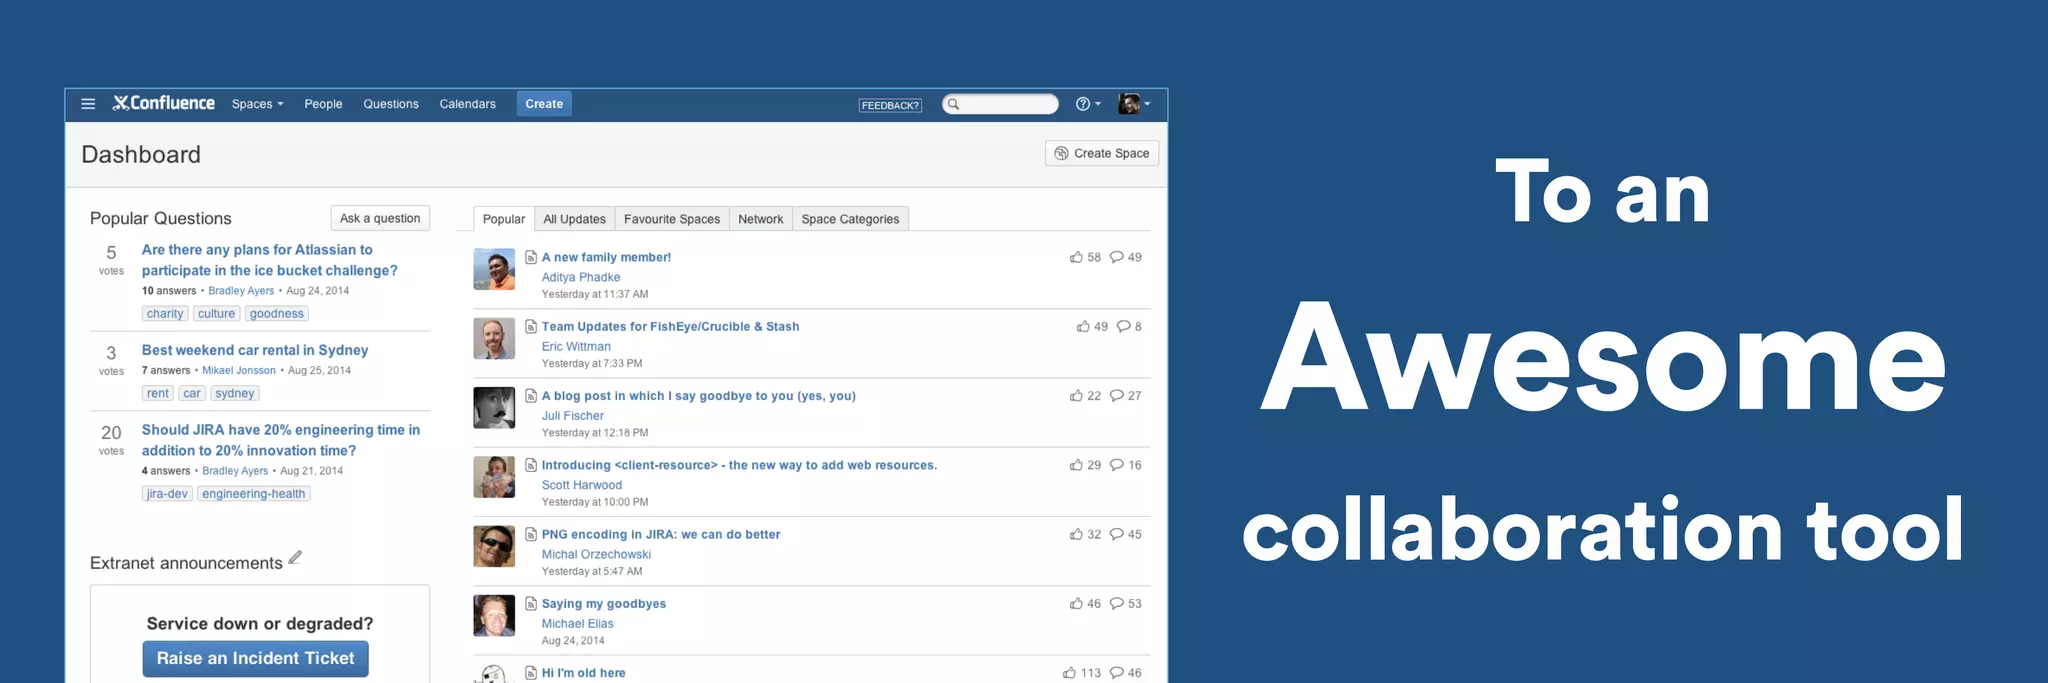Click page icon beside 'A new family member!'
The width and height of the screenshot is (2048, 683).
click(x=531, y=257)
